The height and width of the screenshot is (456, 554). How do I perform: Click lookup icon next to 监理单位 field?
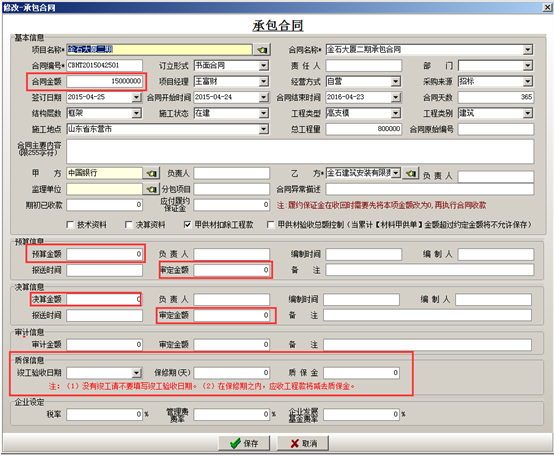tap(152, 189)
